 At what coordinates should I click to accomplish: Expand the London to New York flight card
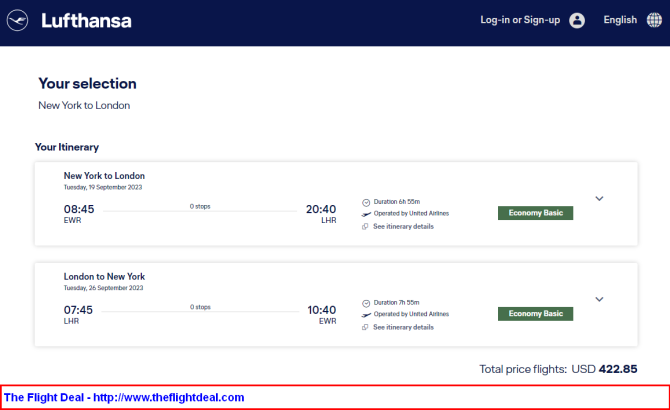click(599, 299)
